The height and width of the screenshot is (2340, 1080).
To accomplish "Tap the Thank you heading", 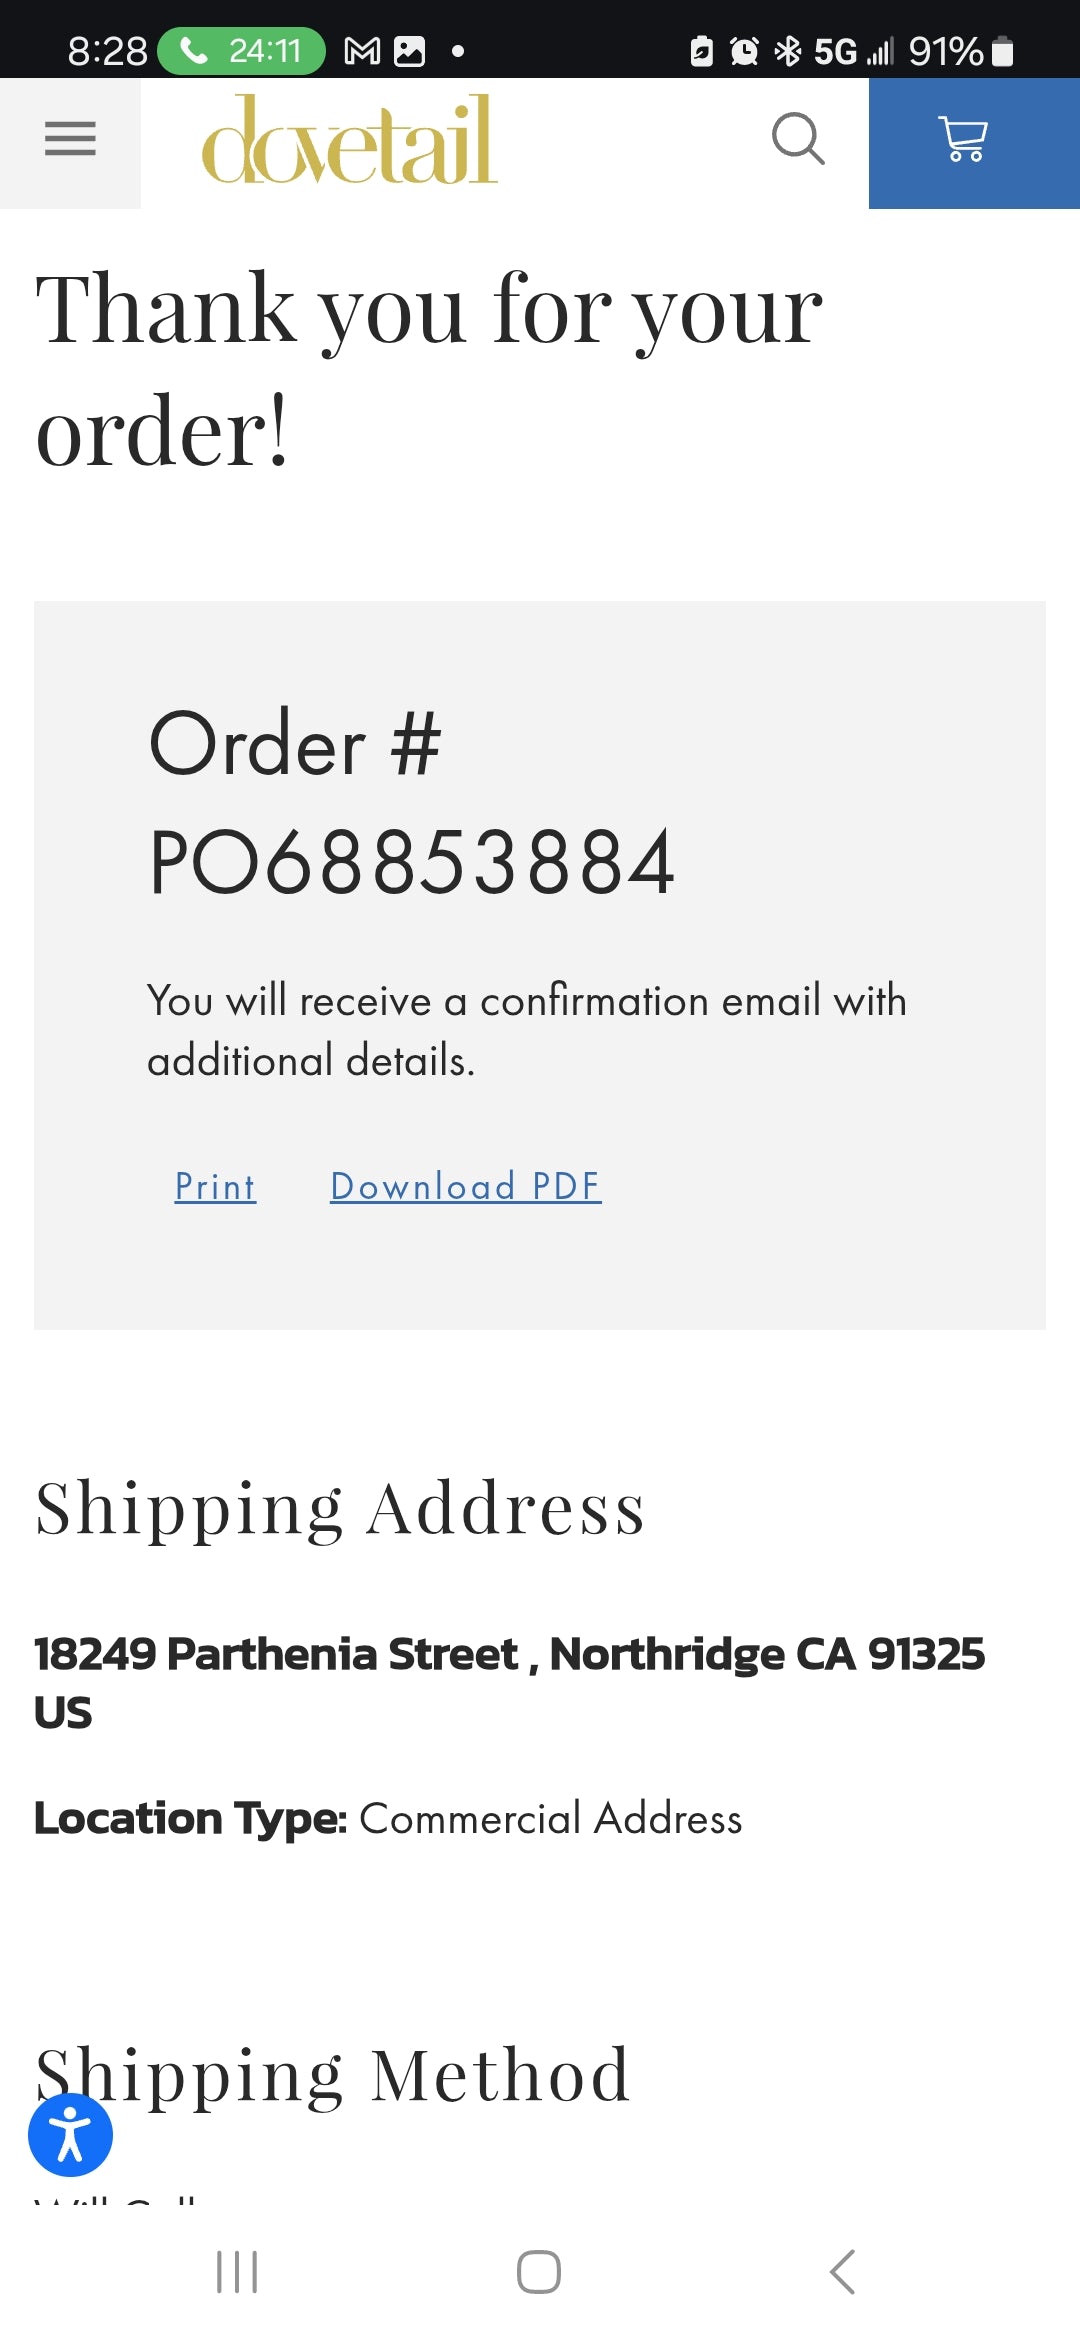I will [x=428, y=368].
